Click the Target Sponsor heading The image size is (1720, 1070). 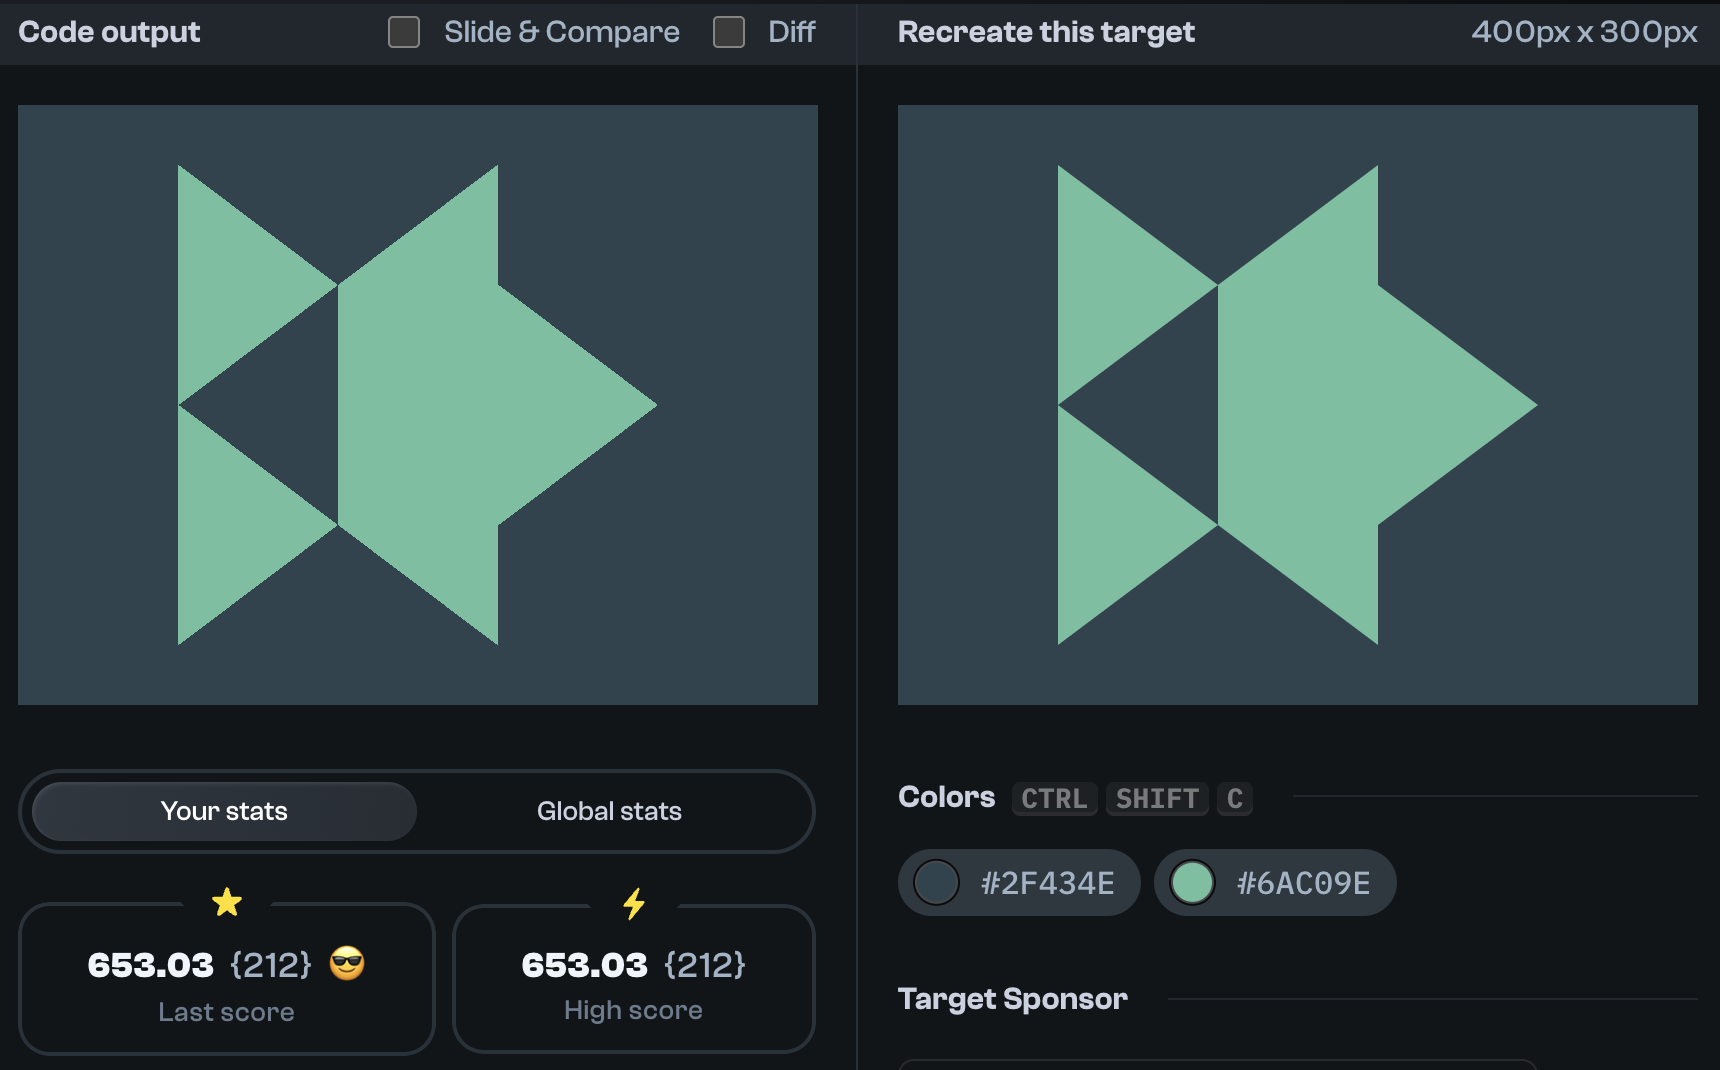click(1012, 998)
